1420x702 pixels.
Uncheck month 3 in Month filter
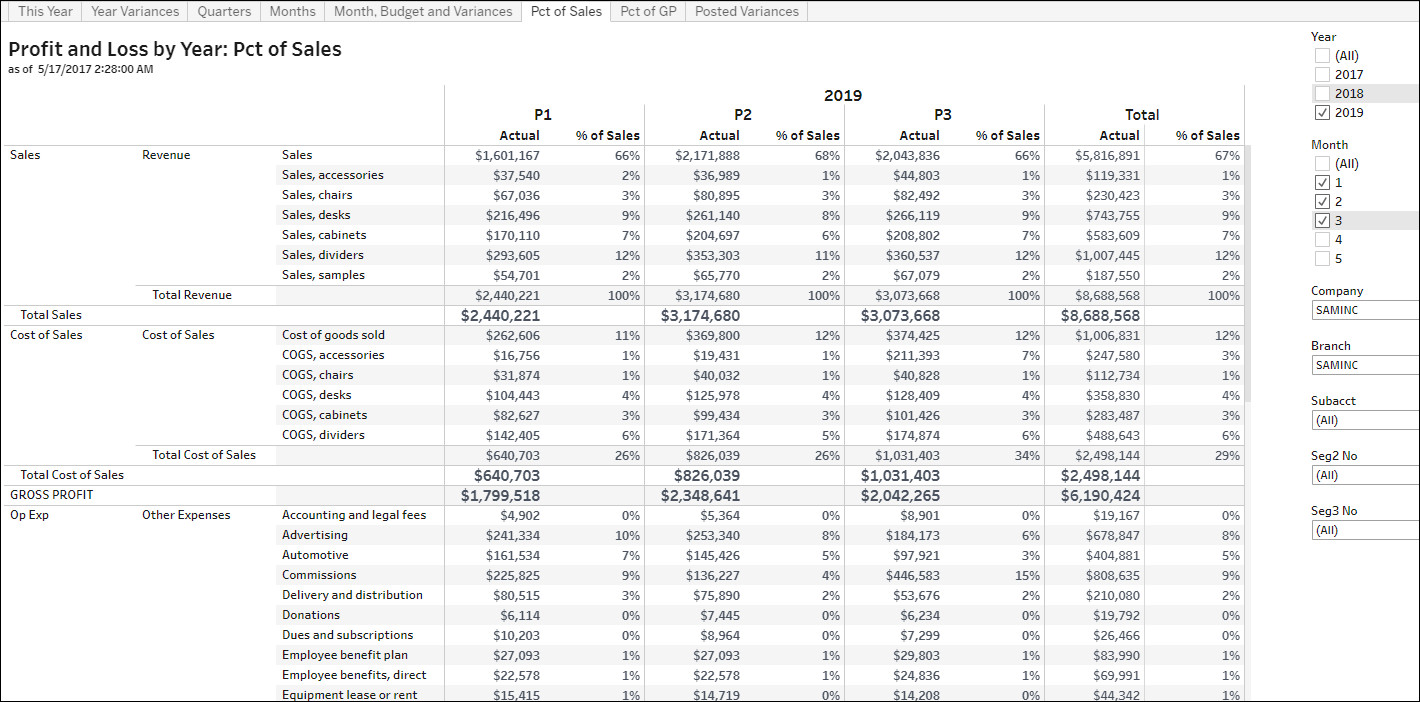(x=1322, y=221)
